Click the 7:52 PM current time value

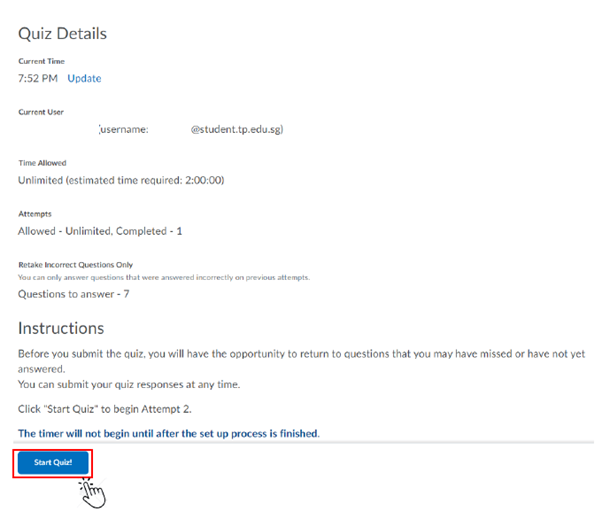[x=38, y=78]
